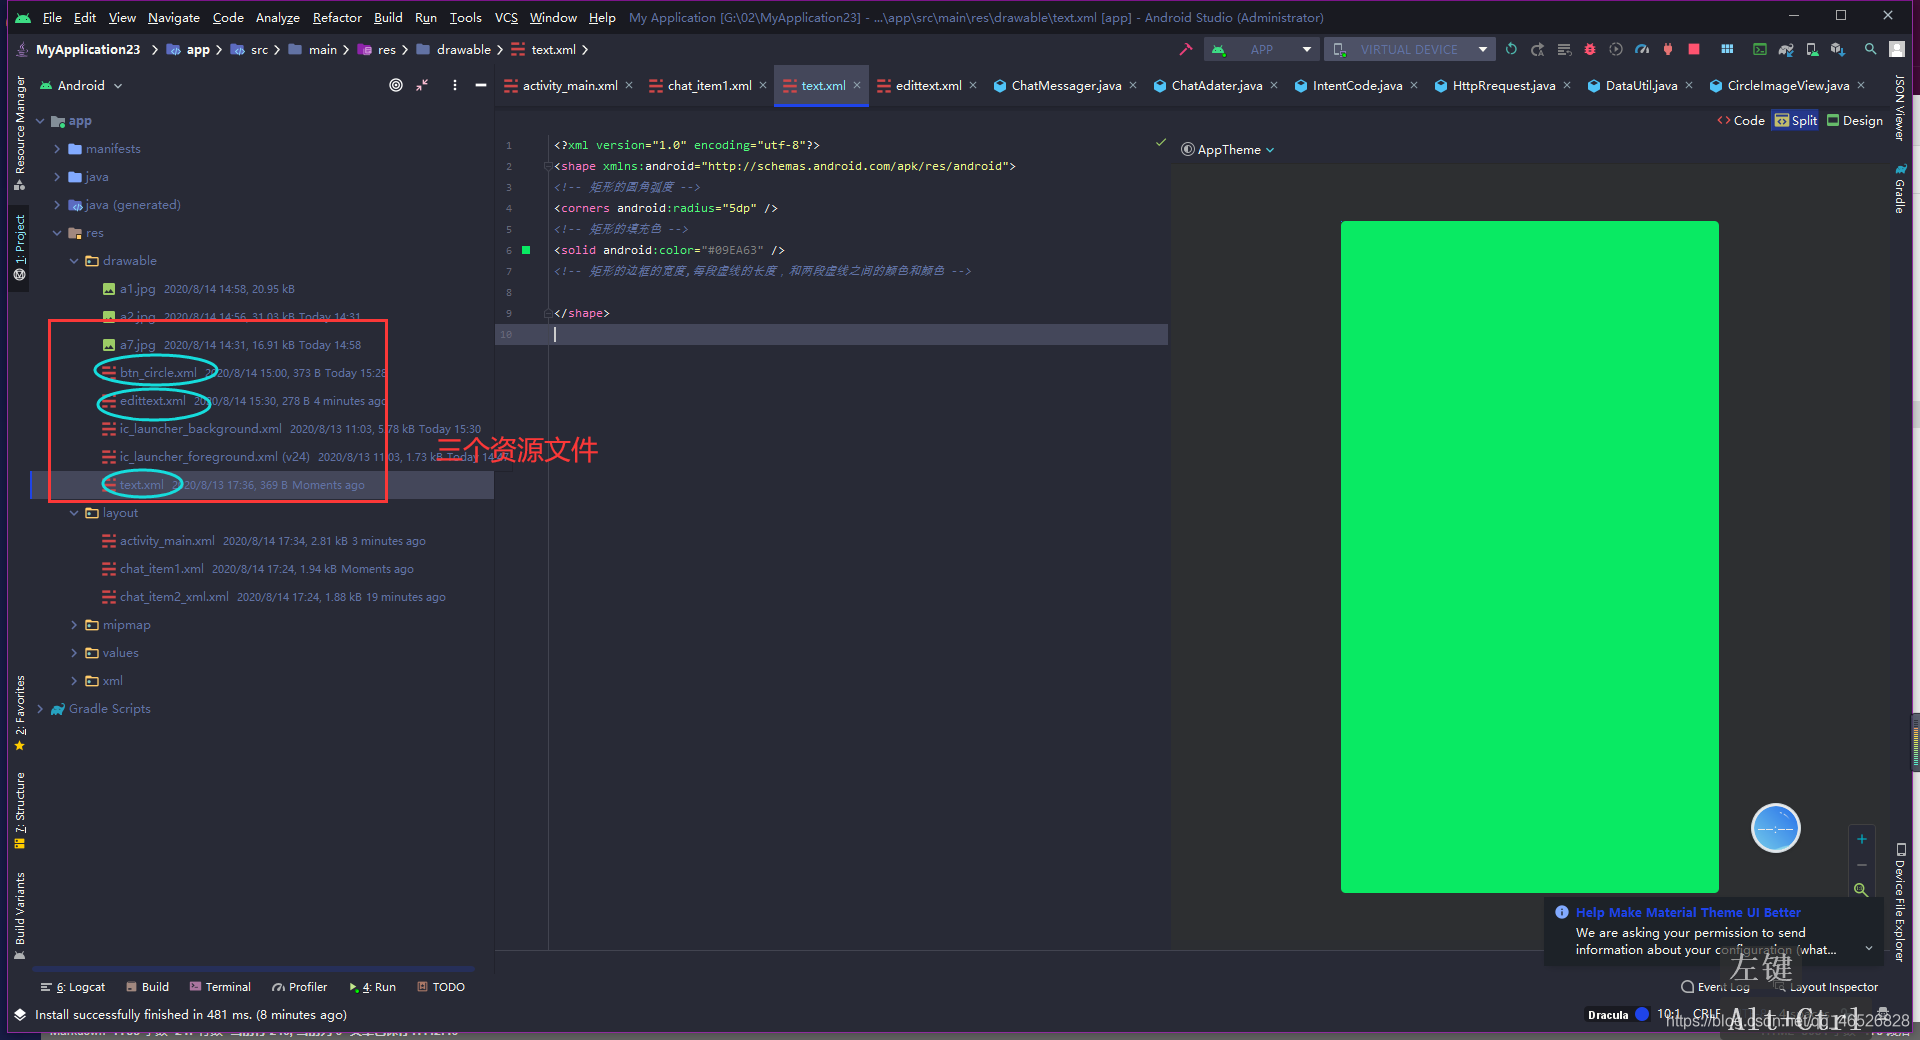The image size is (1920, 1040).
Task: Toggle the 1: Project tool window
Action: tap(19, 248)
